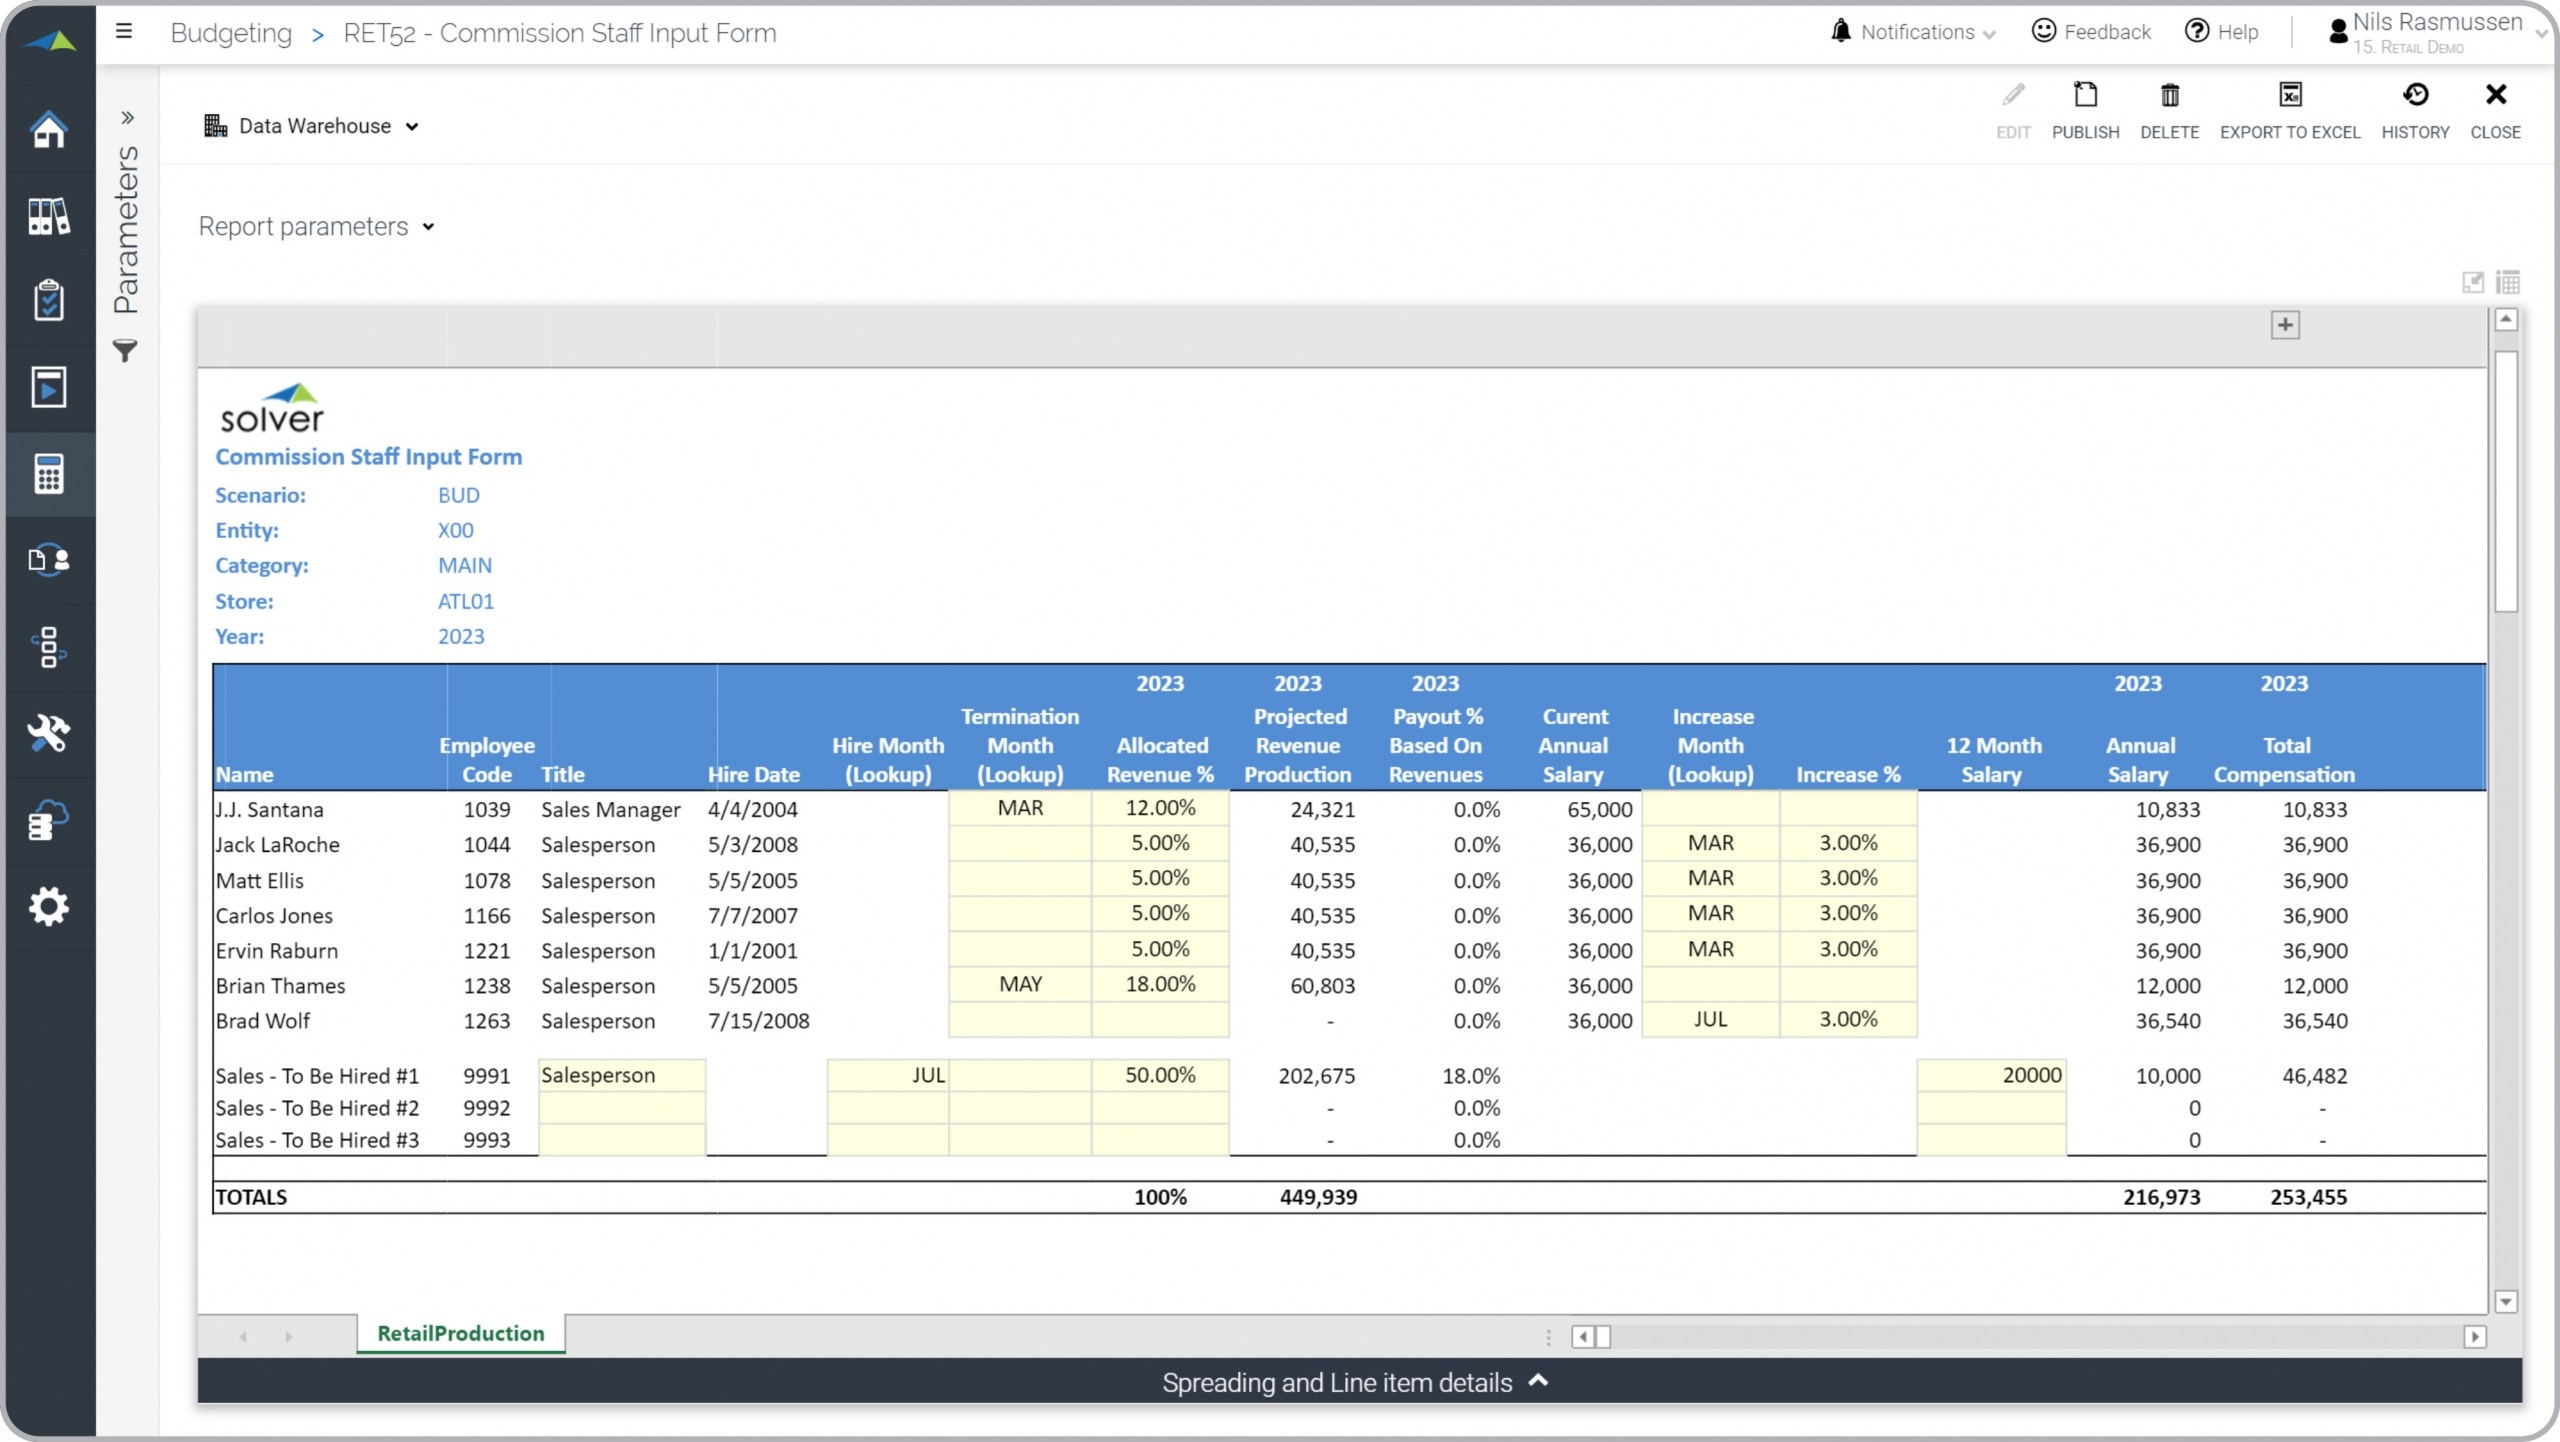Toggle the hamburger navigation menu
This screenshot has height=1442, width=2560.
(x=124, y=32)
